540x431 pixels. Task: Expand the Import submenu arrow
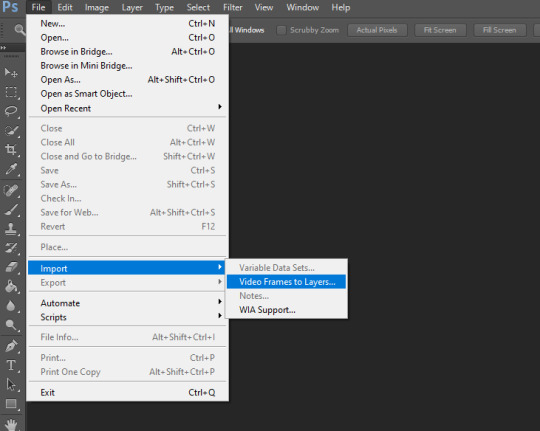coord(220,267)
